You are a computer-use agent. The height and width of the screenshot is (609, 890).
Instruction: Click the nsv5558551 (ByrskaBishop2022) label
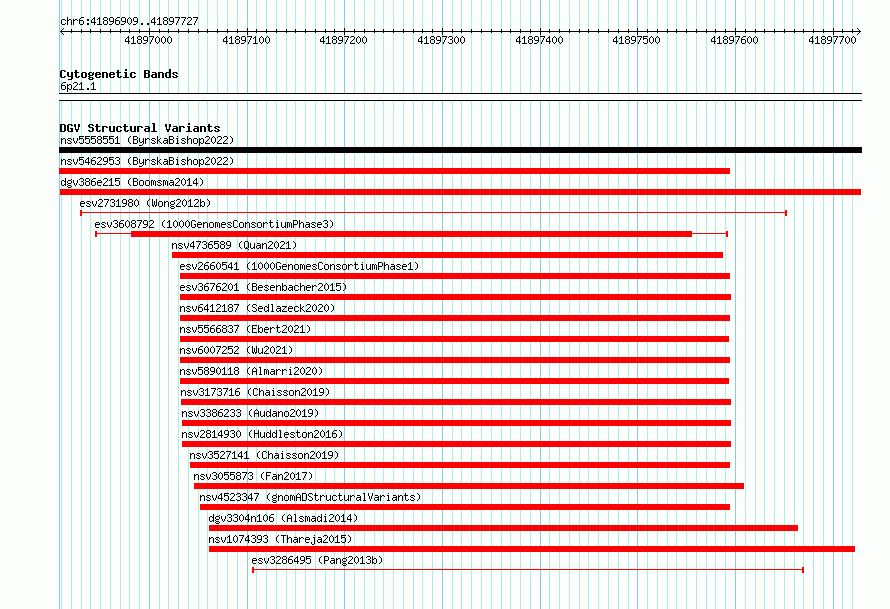pyautogui.click(x=147, y=140)
